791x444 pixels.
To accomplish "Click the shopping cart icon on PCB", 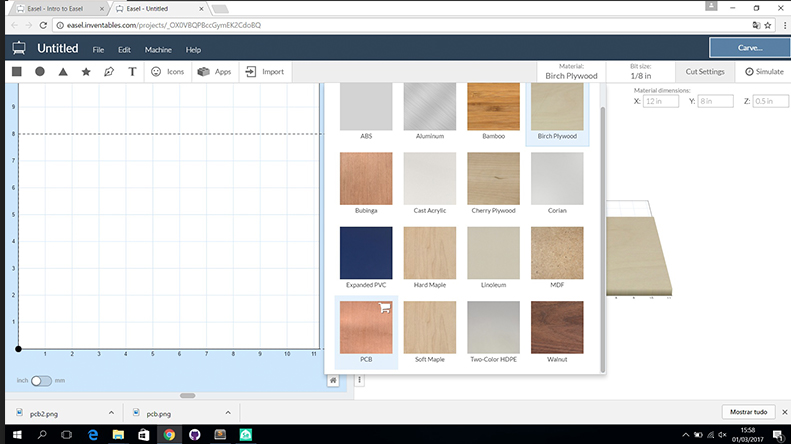I will pyautogui.click(x=384, y=308).
